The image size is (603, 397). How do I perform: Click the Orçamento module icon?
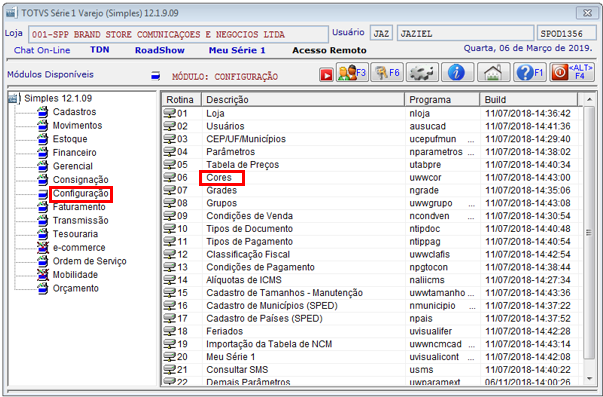pyautogui.click(x=43, y=288)
